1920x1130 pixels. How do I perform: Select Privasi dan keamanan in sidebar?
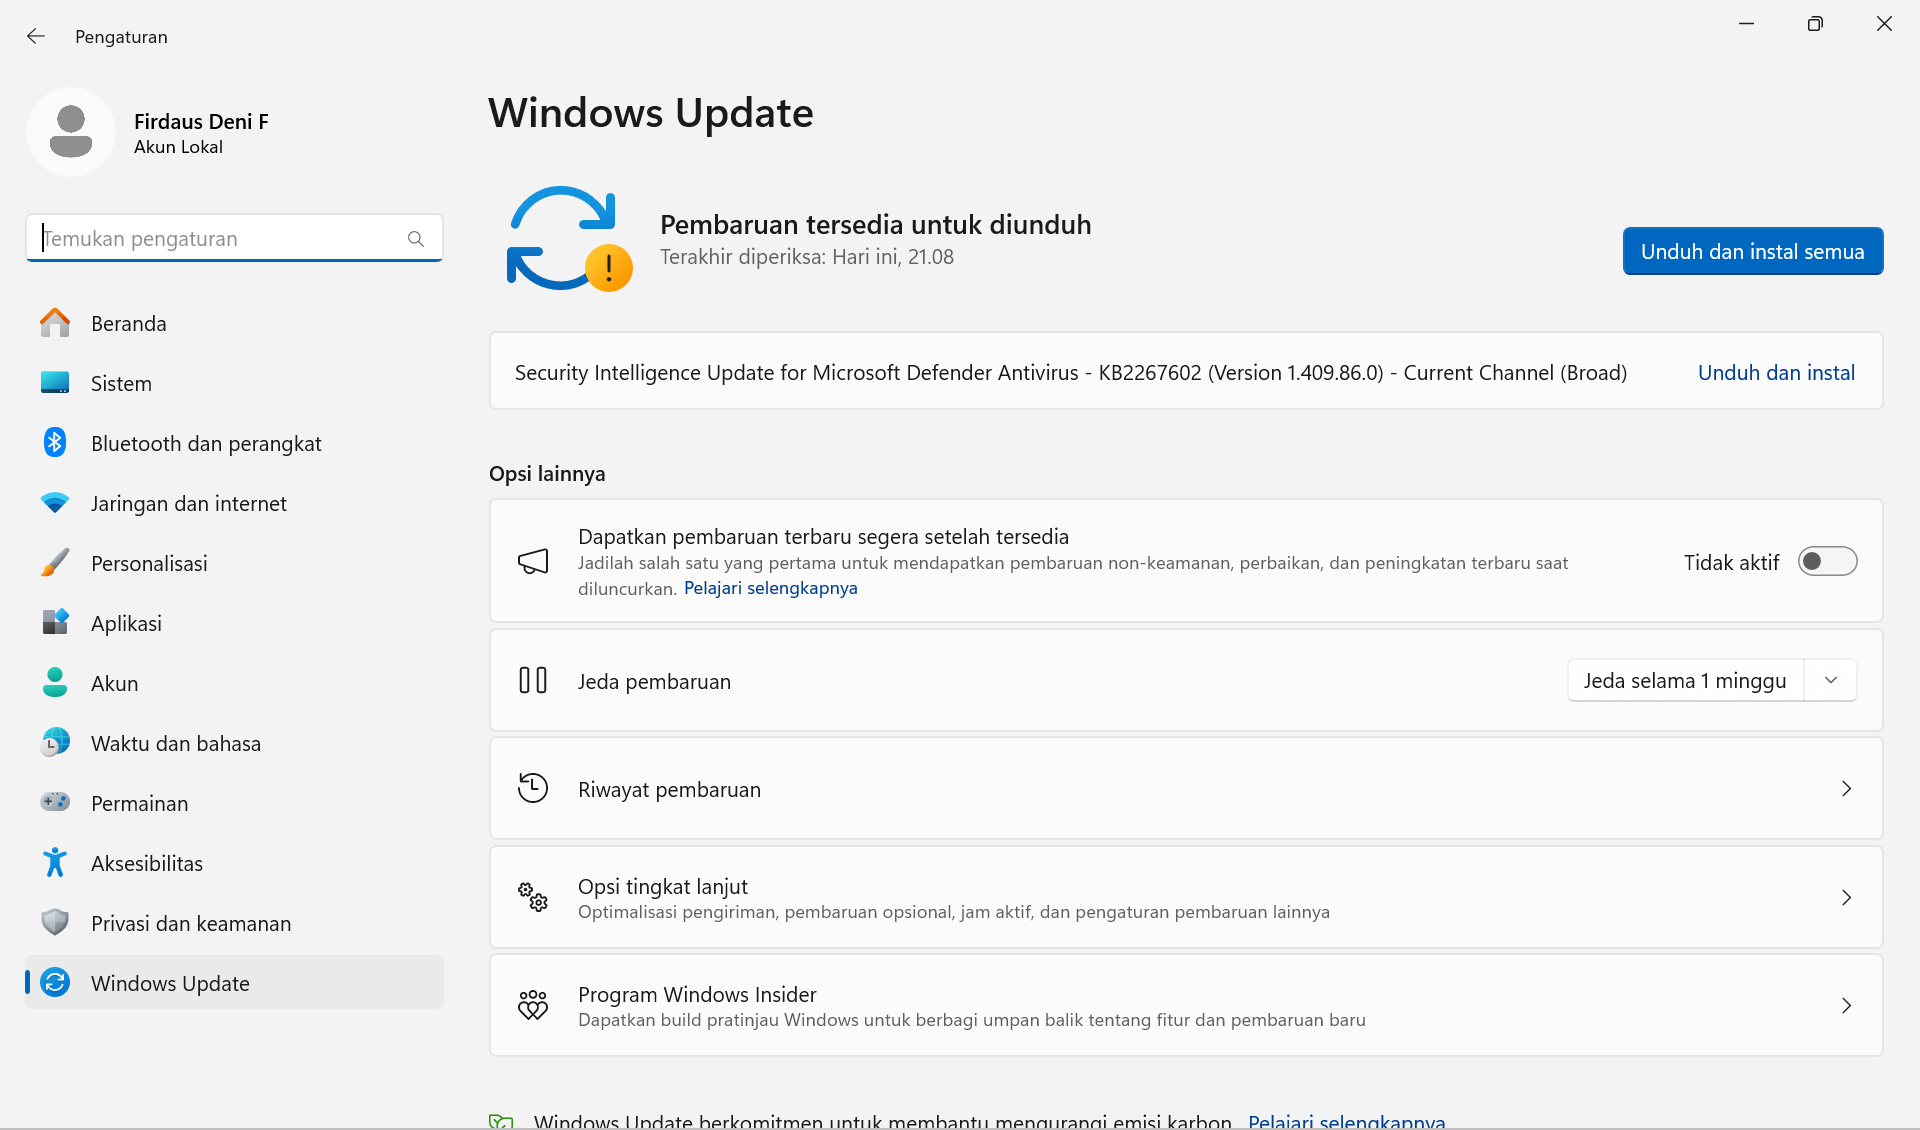(235, 923)
